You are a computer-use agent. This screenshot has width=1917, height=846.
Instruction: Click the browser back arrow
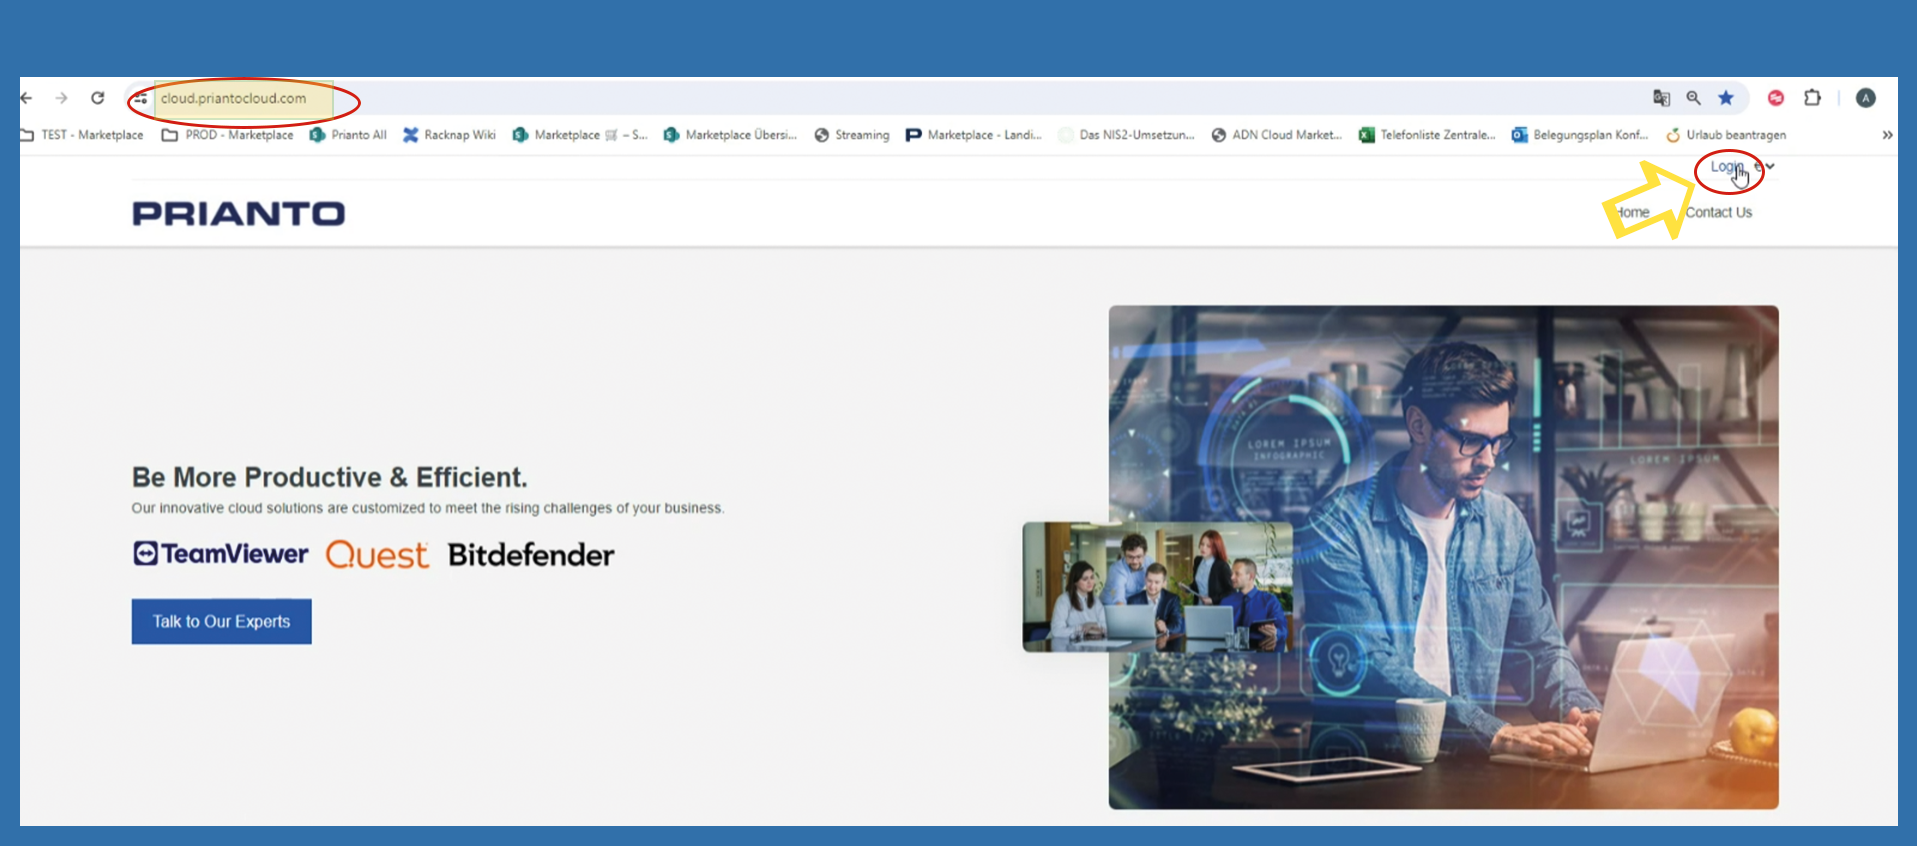27,98
